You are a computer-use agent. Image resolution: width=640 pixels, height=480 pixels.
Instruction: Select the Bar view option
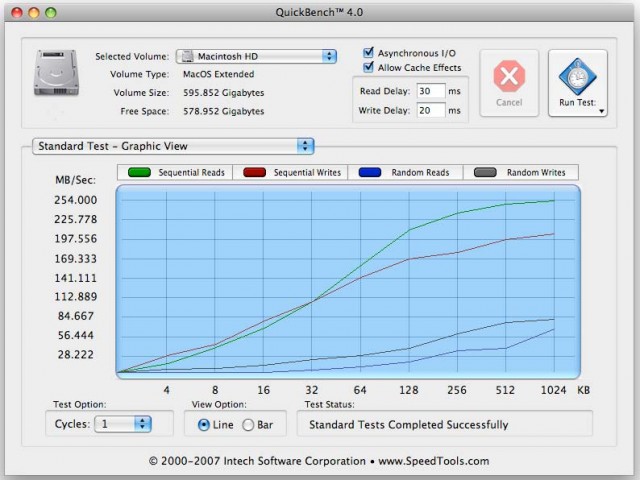(x=248, y=425)
